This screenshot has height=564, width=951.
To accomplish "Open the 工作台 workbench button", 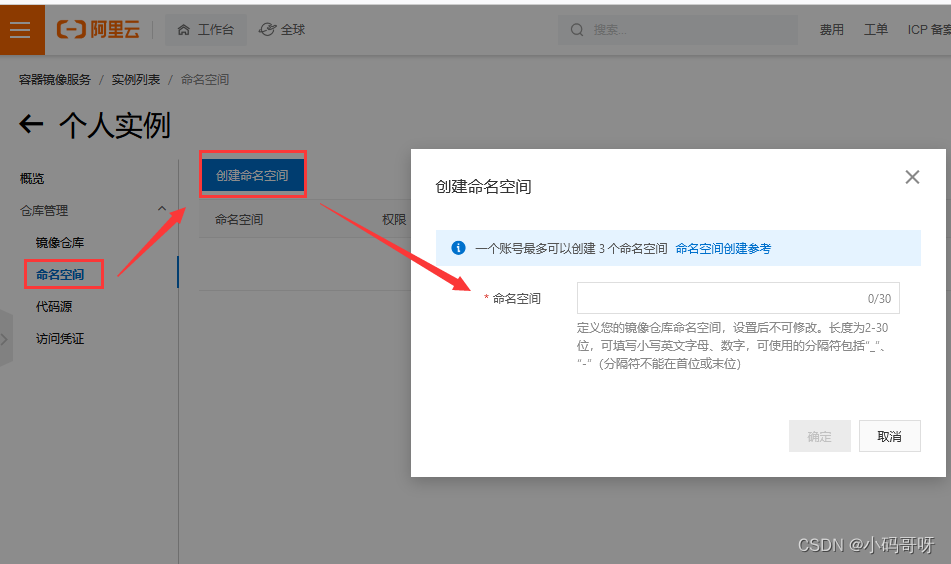I will click(x=206, y=30).
